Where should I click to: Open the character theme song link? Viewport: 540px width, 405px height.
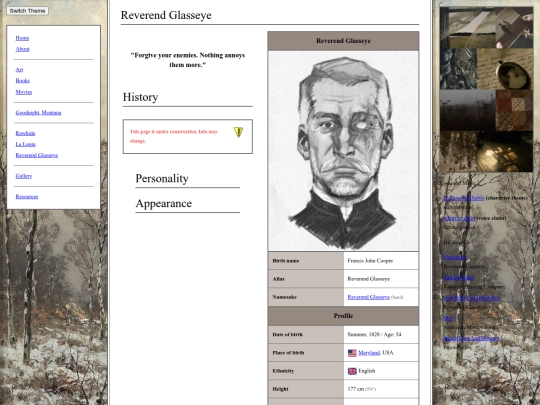pos(464,198)
